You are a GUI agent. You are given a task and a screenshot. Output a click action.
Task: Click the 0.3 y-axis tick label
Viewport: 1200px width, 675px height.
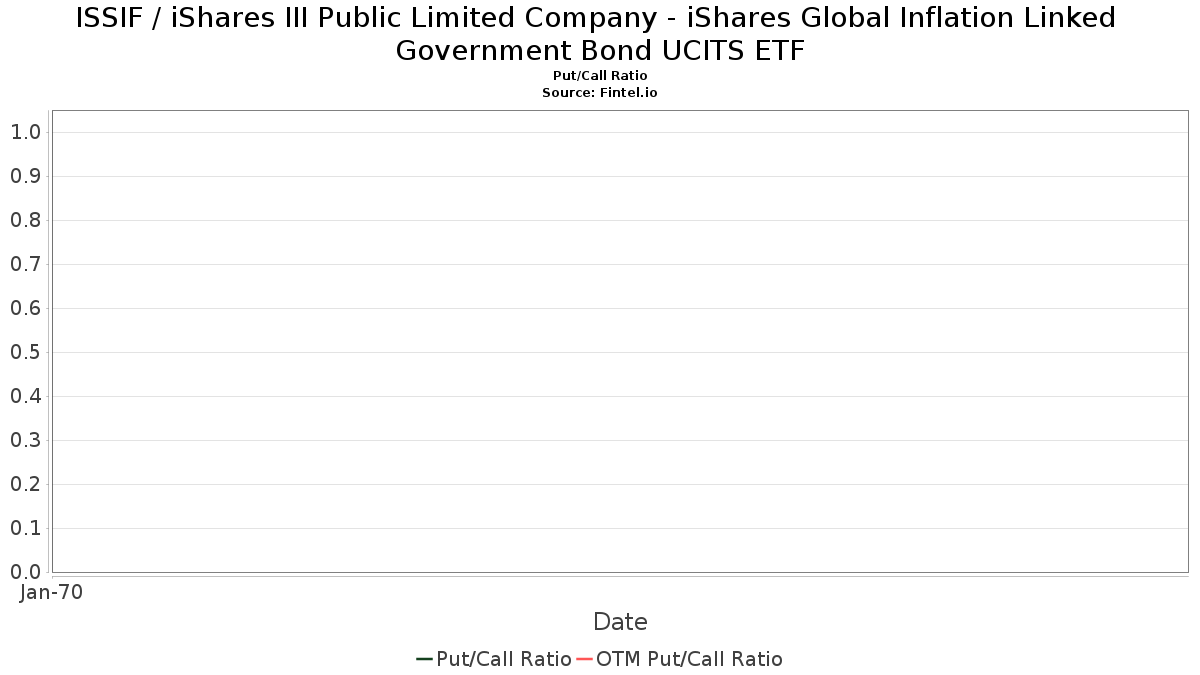[25, 440]
